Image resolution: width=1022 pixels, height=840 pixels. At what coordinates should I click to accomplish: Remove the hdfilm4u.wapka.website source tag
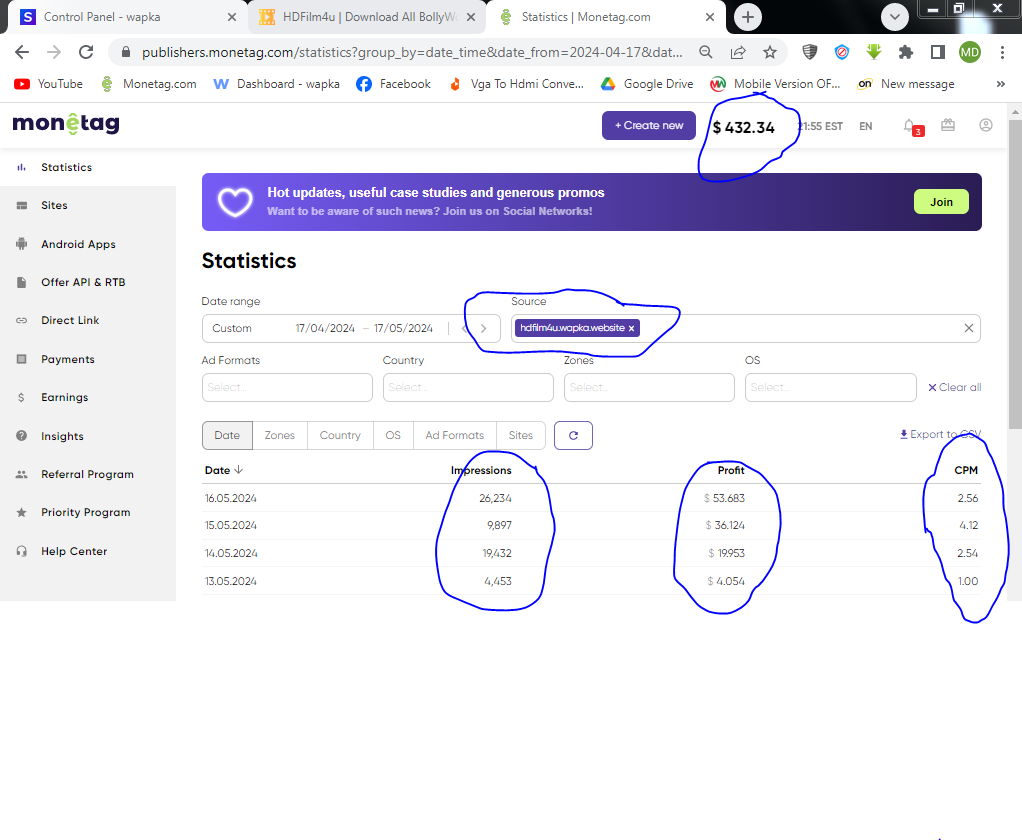(631, 328)
